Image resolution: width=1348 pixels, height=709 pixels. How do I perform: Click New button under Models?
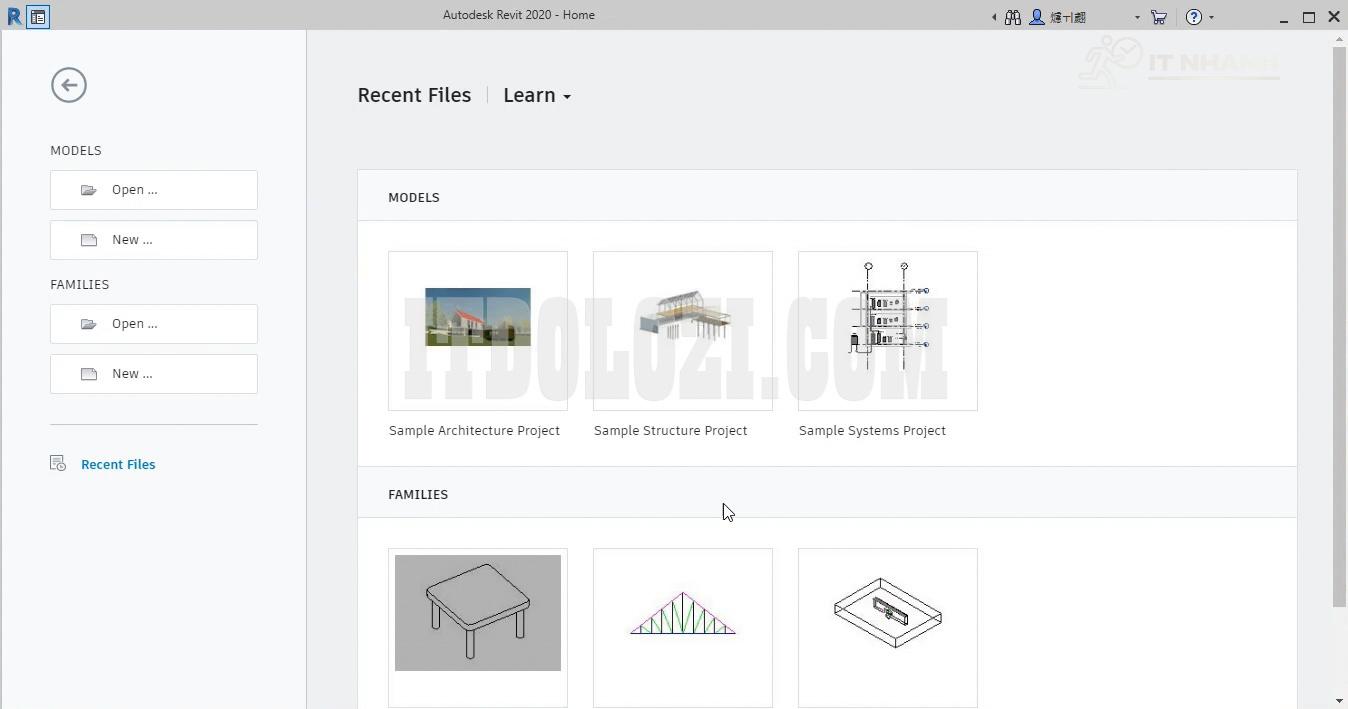click(x=154, y=240)
